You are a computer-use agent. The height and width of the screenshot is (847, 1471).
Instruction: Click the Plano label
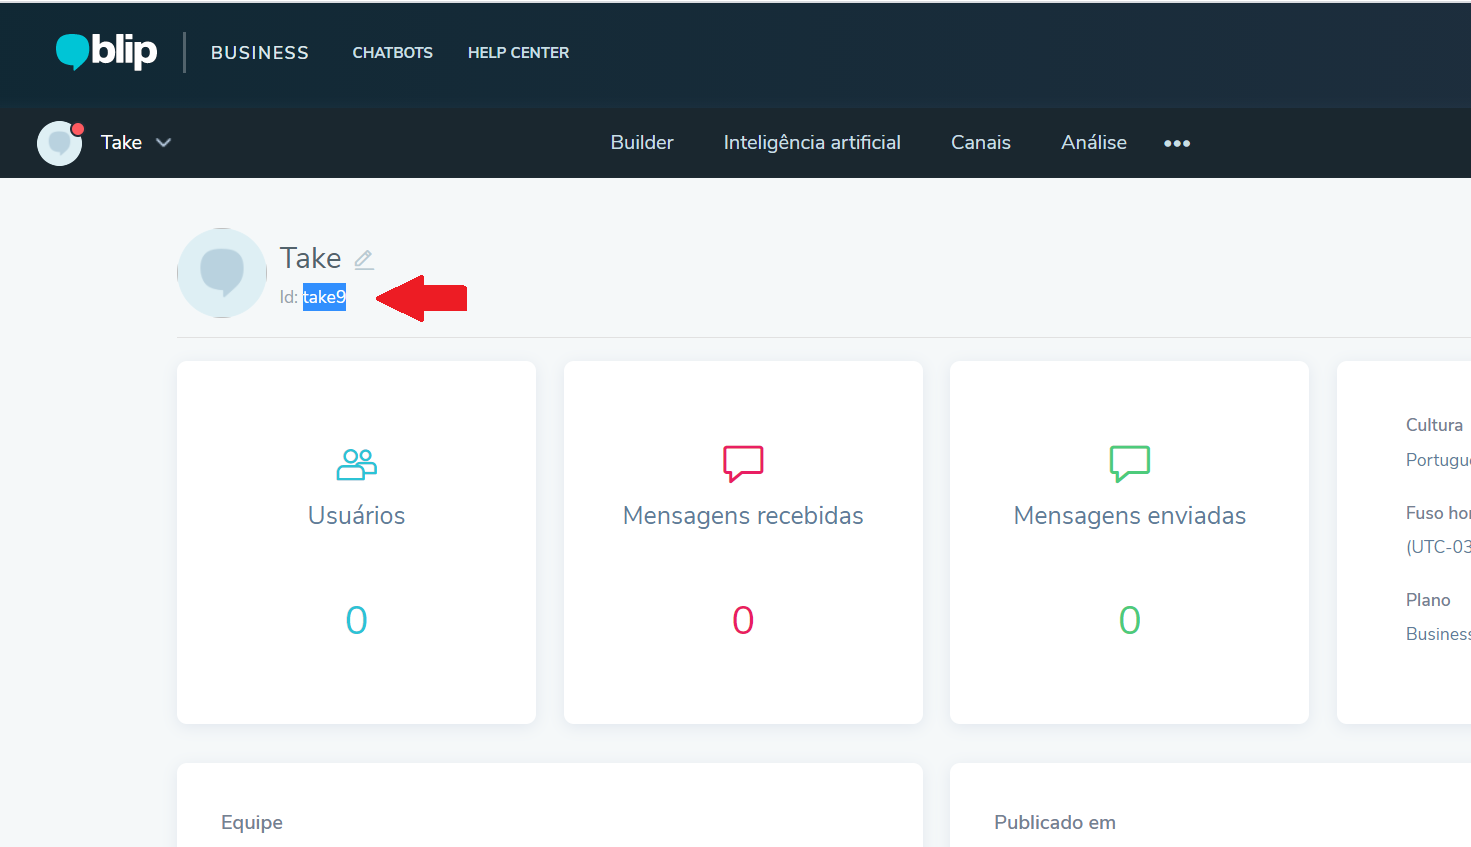pos(1428,600)
